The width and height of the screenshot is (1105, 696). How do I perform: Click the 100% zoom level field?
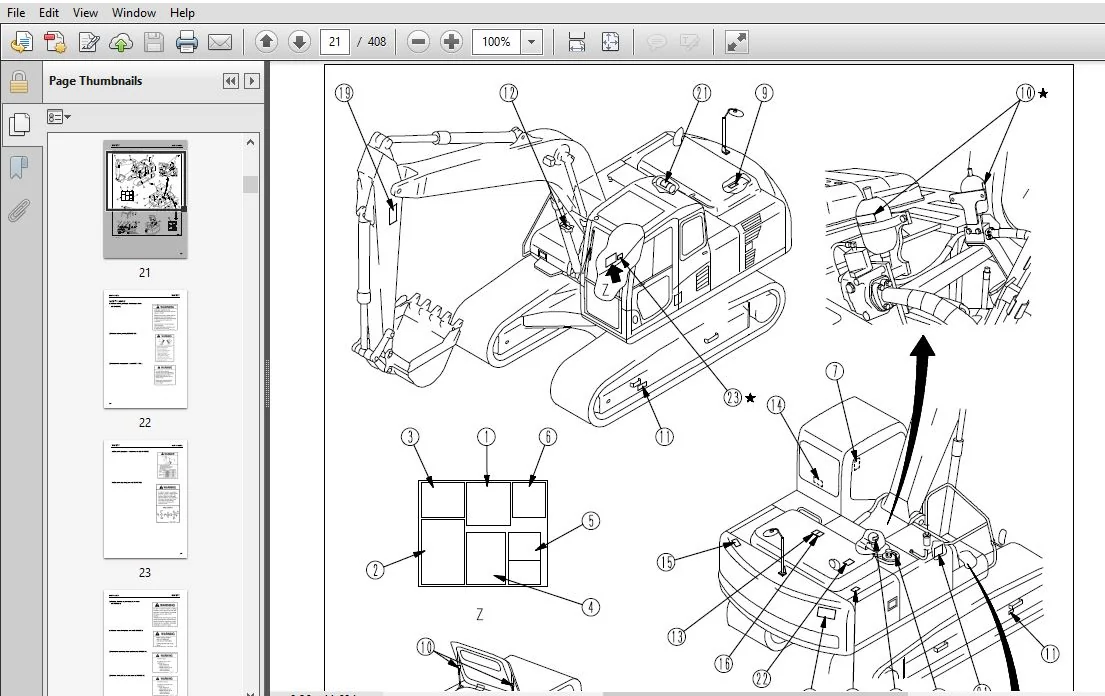coord(496,42)
